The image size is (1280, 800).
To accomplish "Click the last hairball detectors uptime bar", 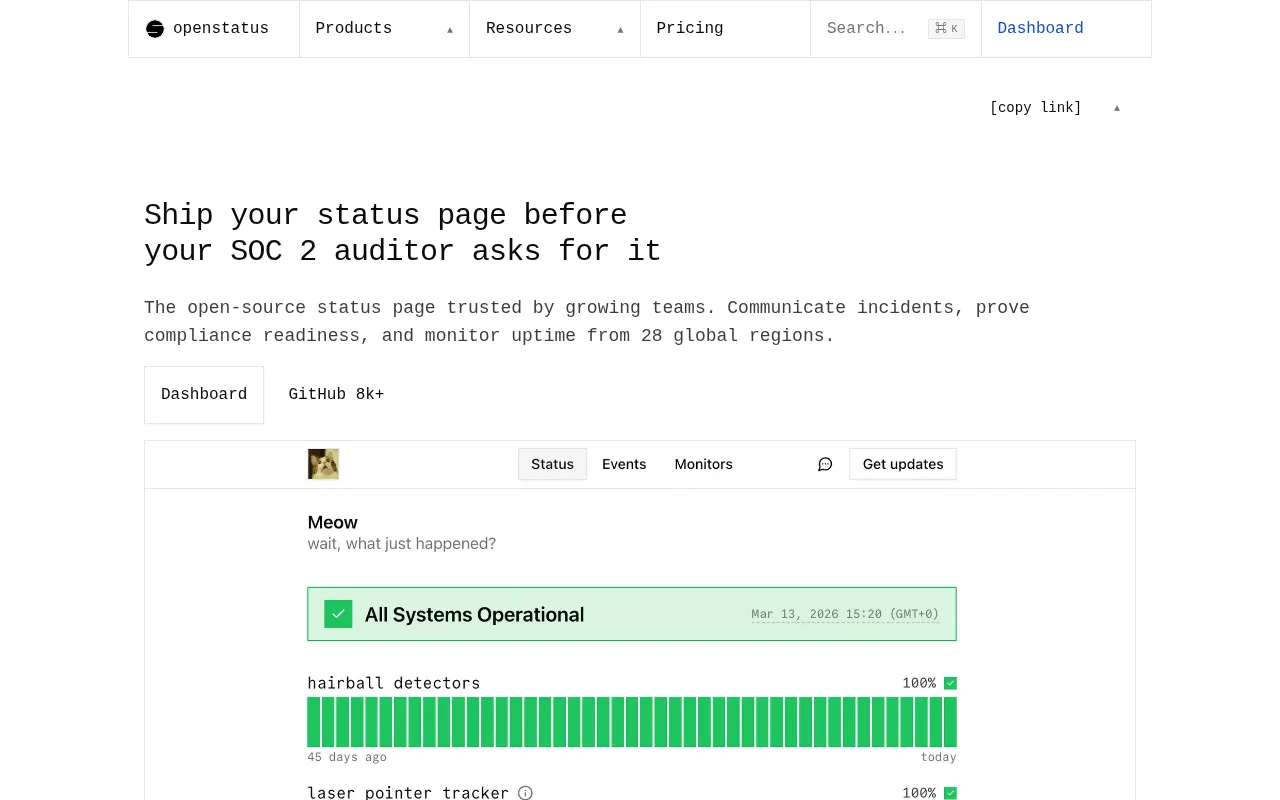I will coord(950,722).
